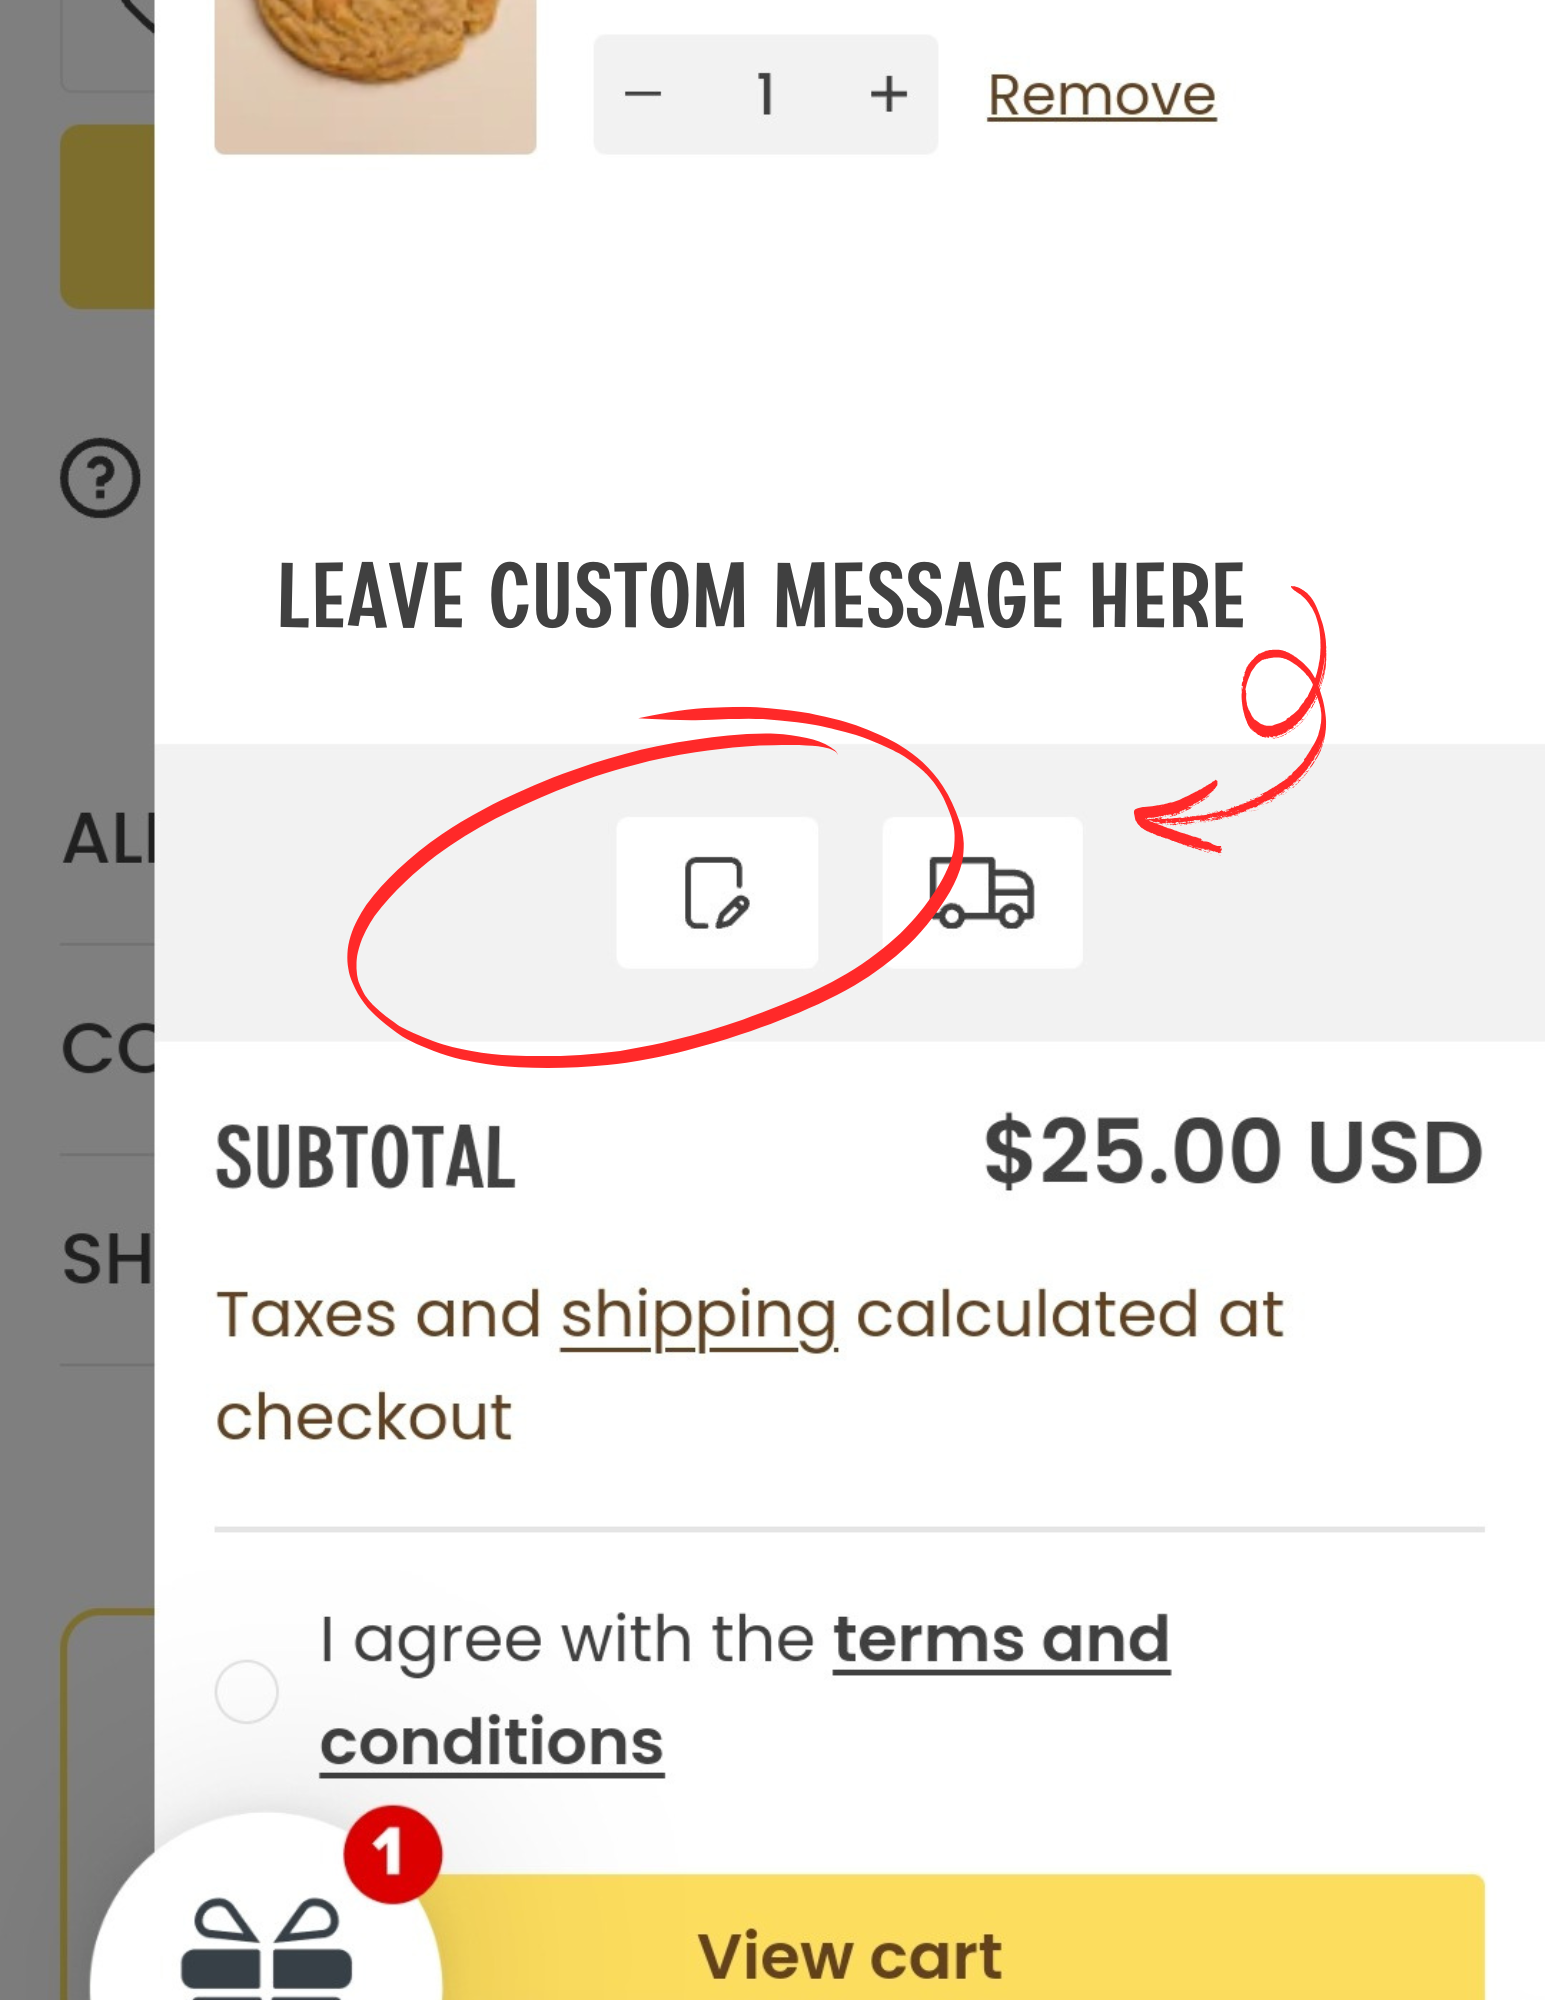Increase quantity with the plus icon

pyautogui.click(x=888, y=95)
